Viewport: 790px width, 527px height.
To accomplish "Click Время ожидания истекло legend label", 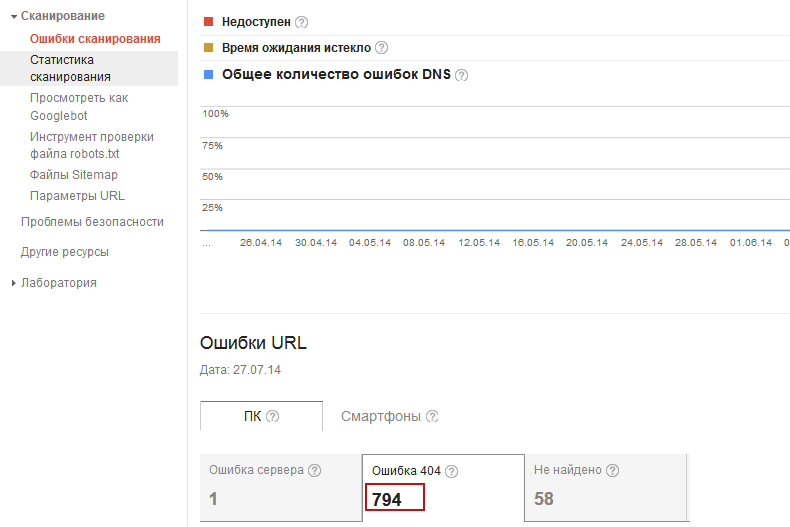I will (296, 48).
